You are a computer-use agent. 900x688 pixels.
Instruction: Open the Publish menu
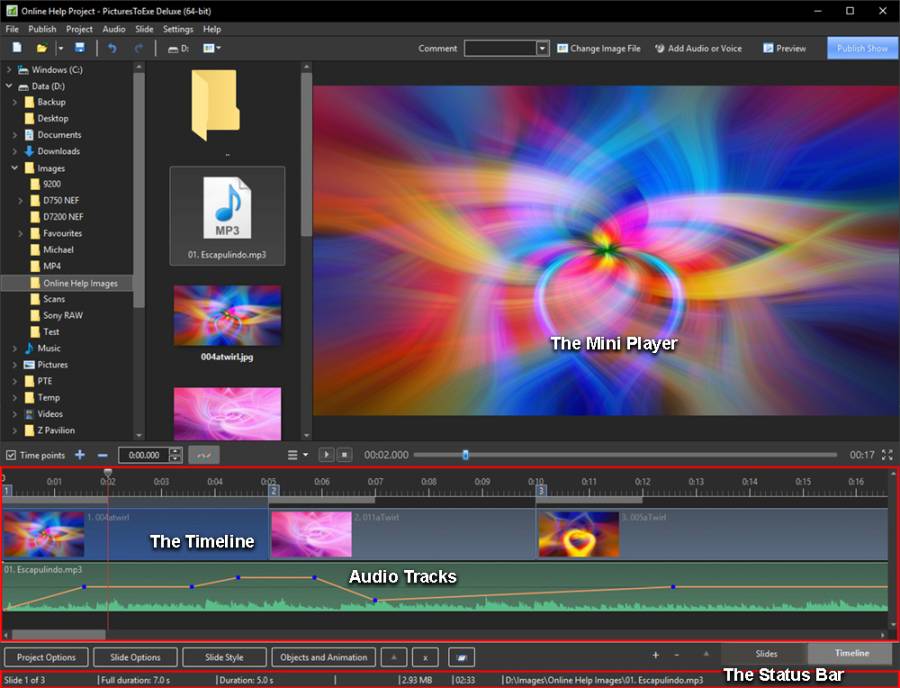(x=42, y=29)
